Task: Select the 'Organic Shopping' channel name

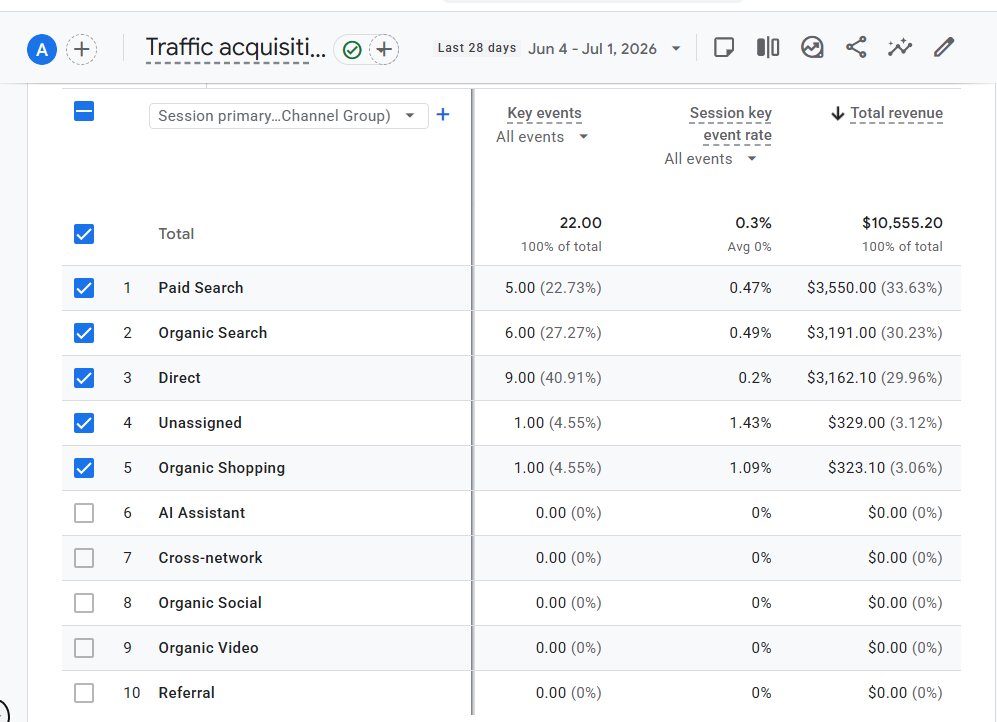Action: coord(221,468)
